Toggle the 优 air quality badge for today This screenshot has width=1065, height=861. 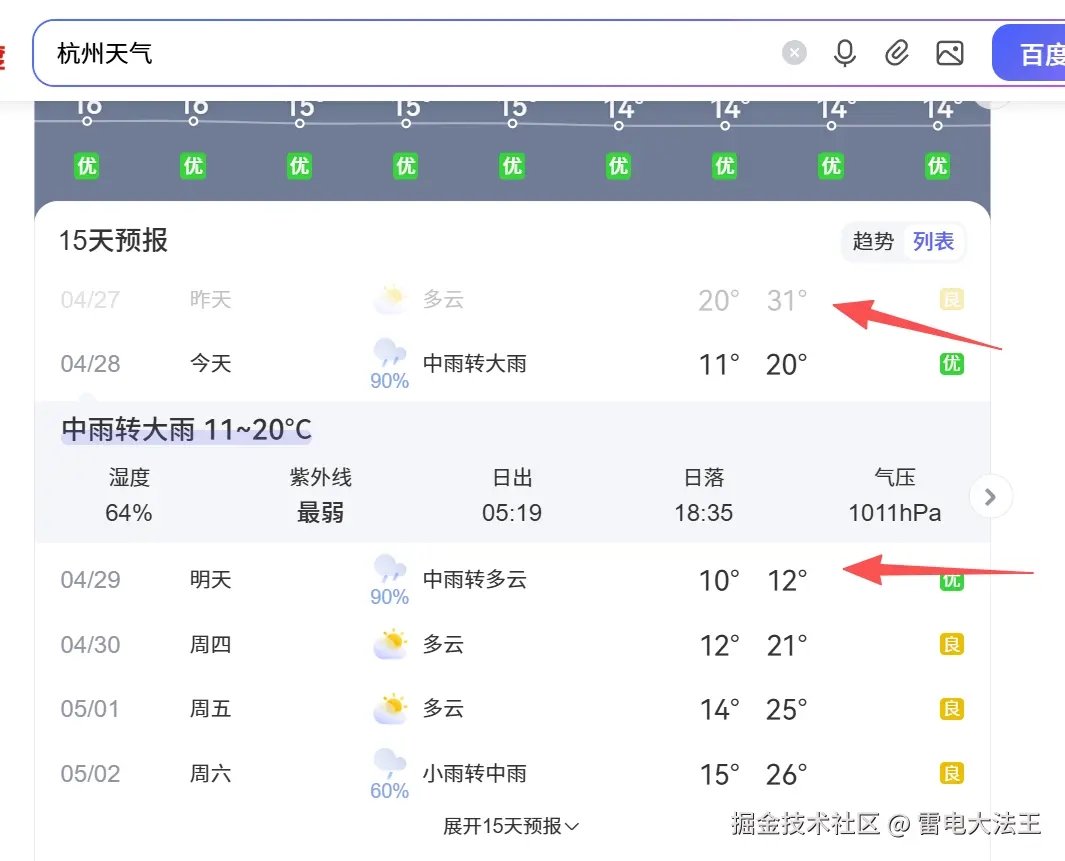click(951, 364)
